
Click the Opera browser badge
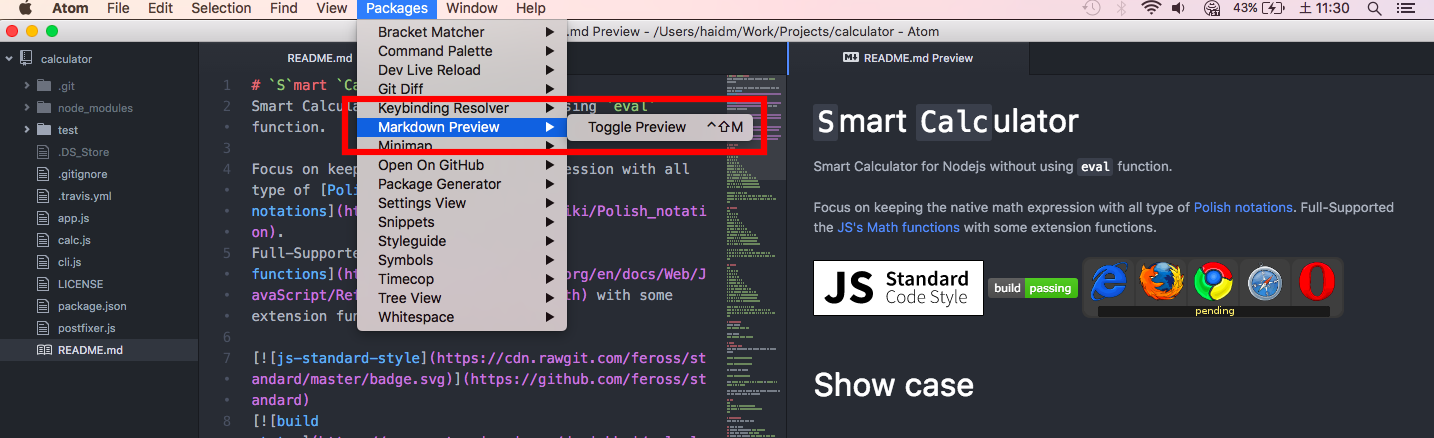[1315, 283]
